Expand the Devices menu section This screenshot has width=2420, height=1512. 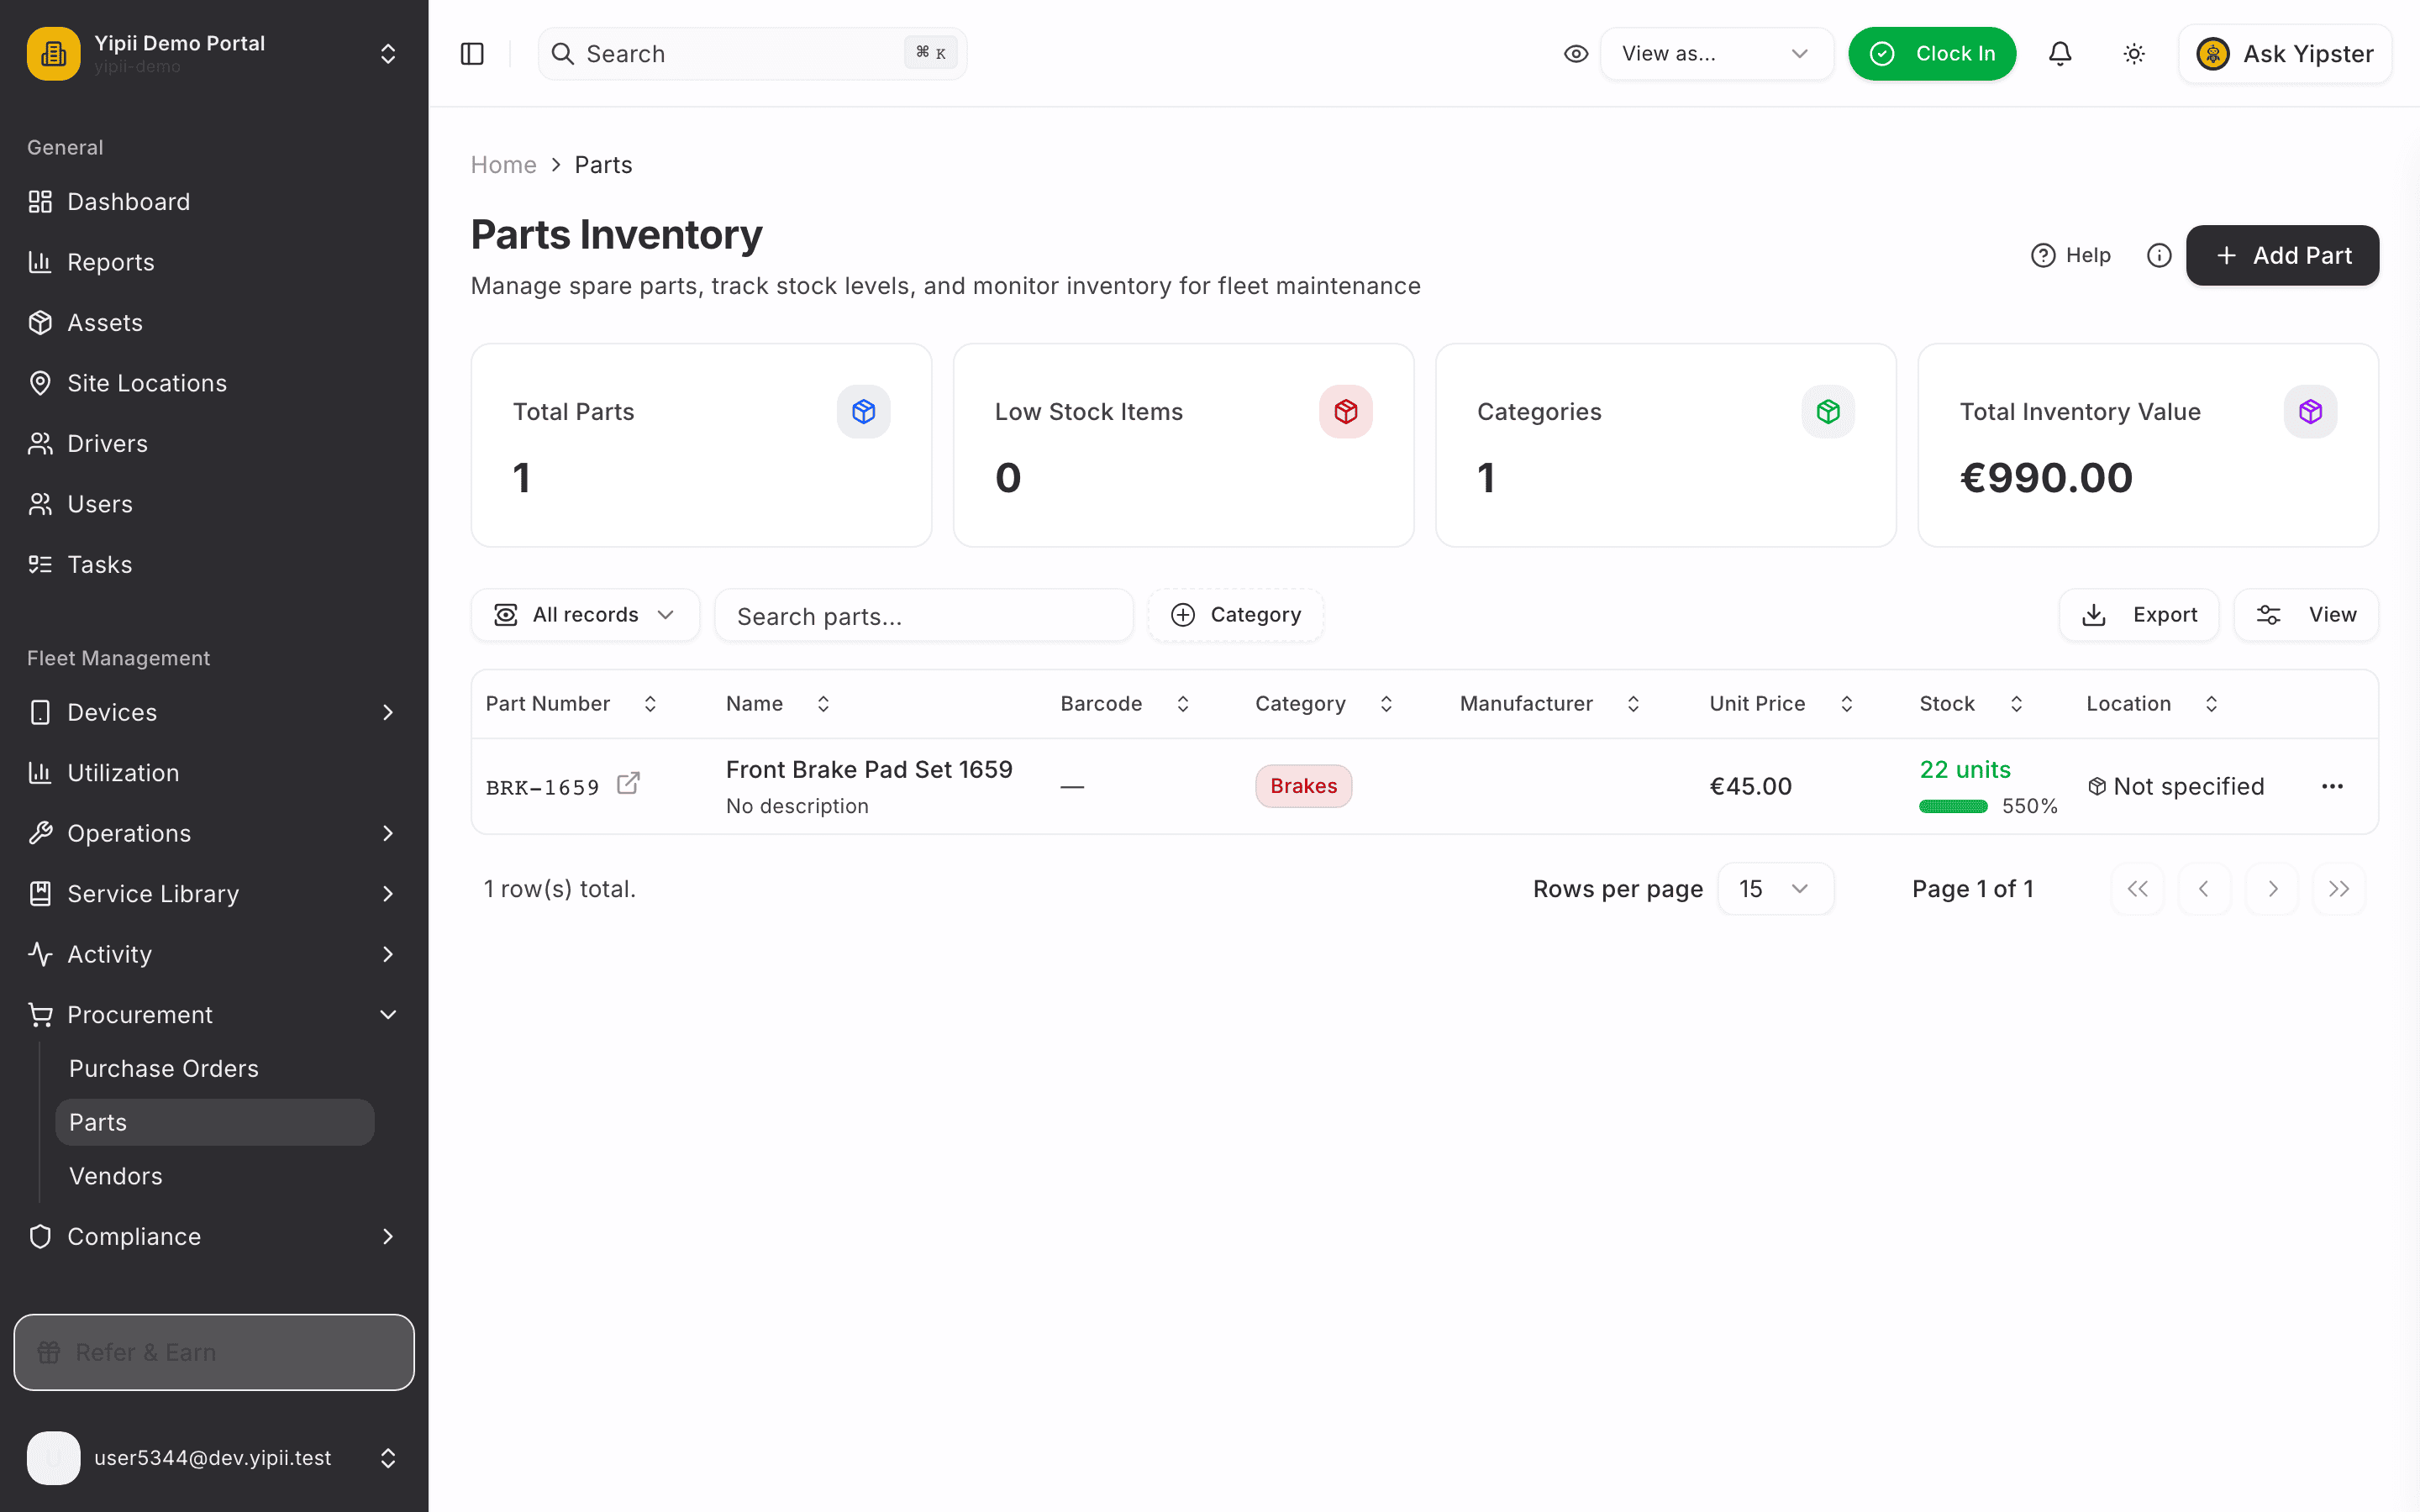click(x=214, y=712)
